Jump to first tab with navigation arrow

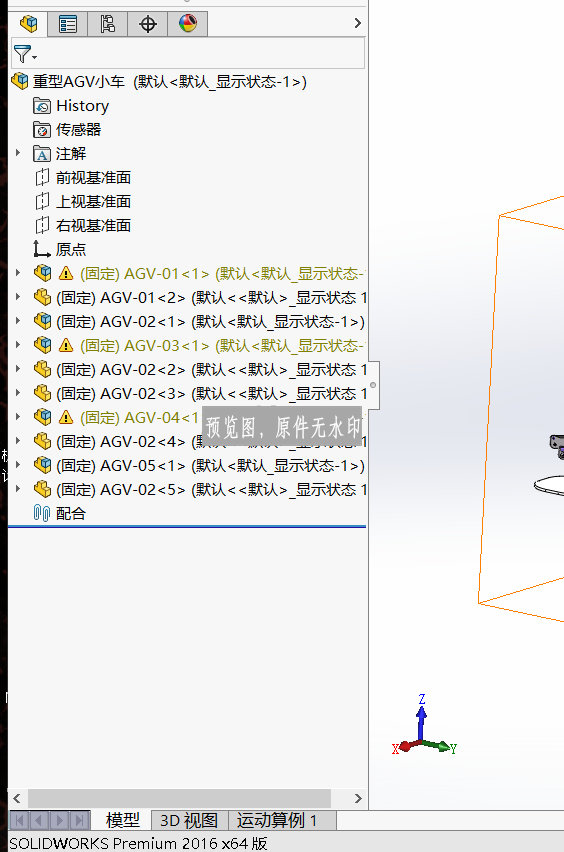tap(19, 820)
